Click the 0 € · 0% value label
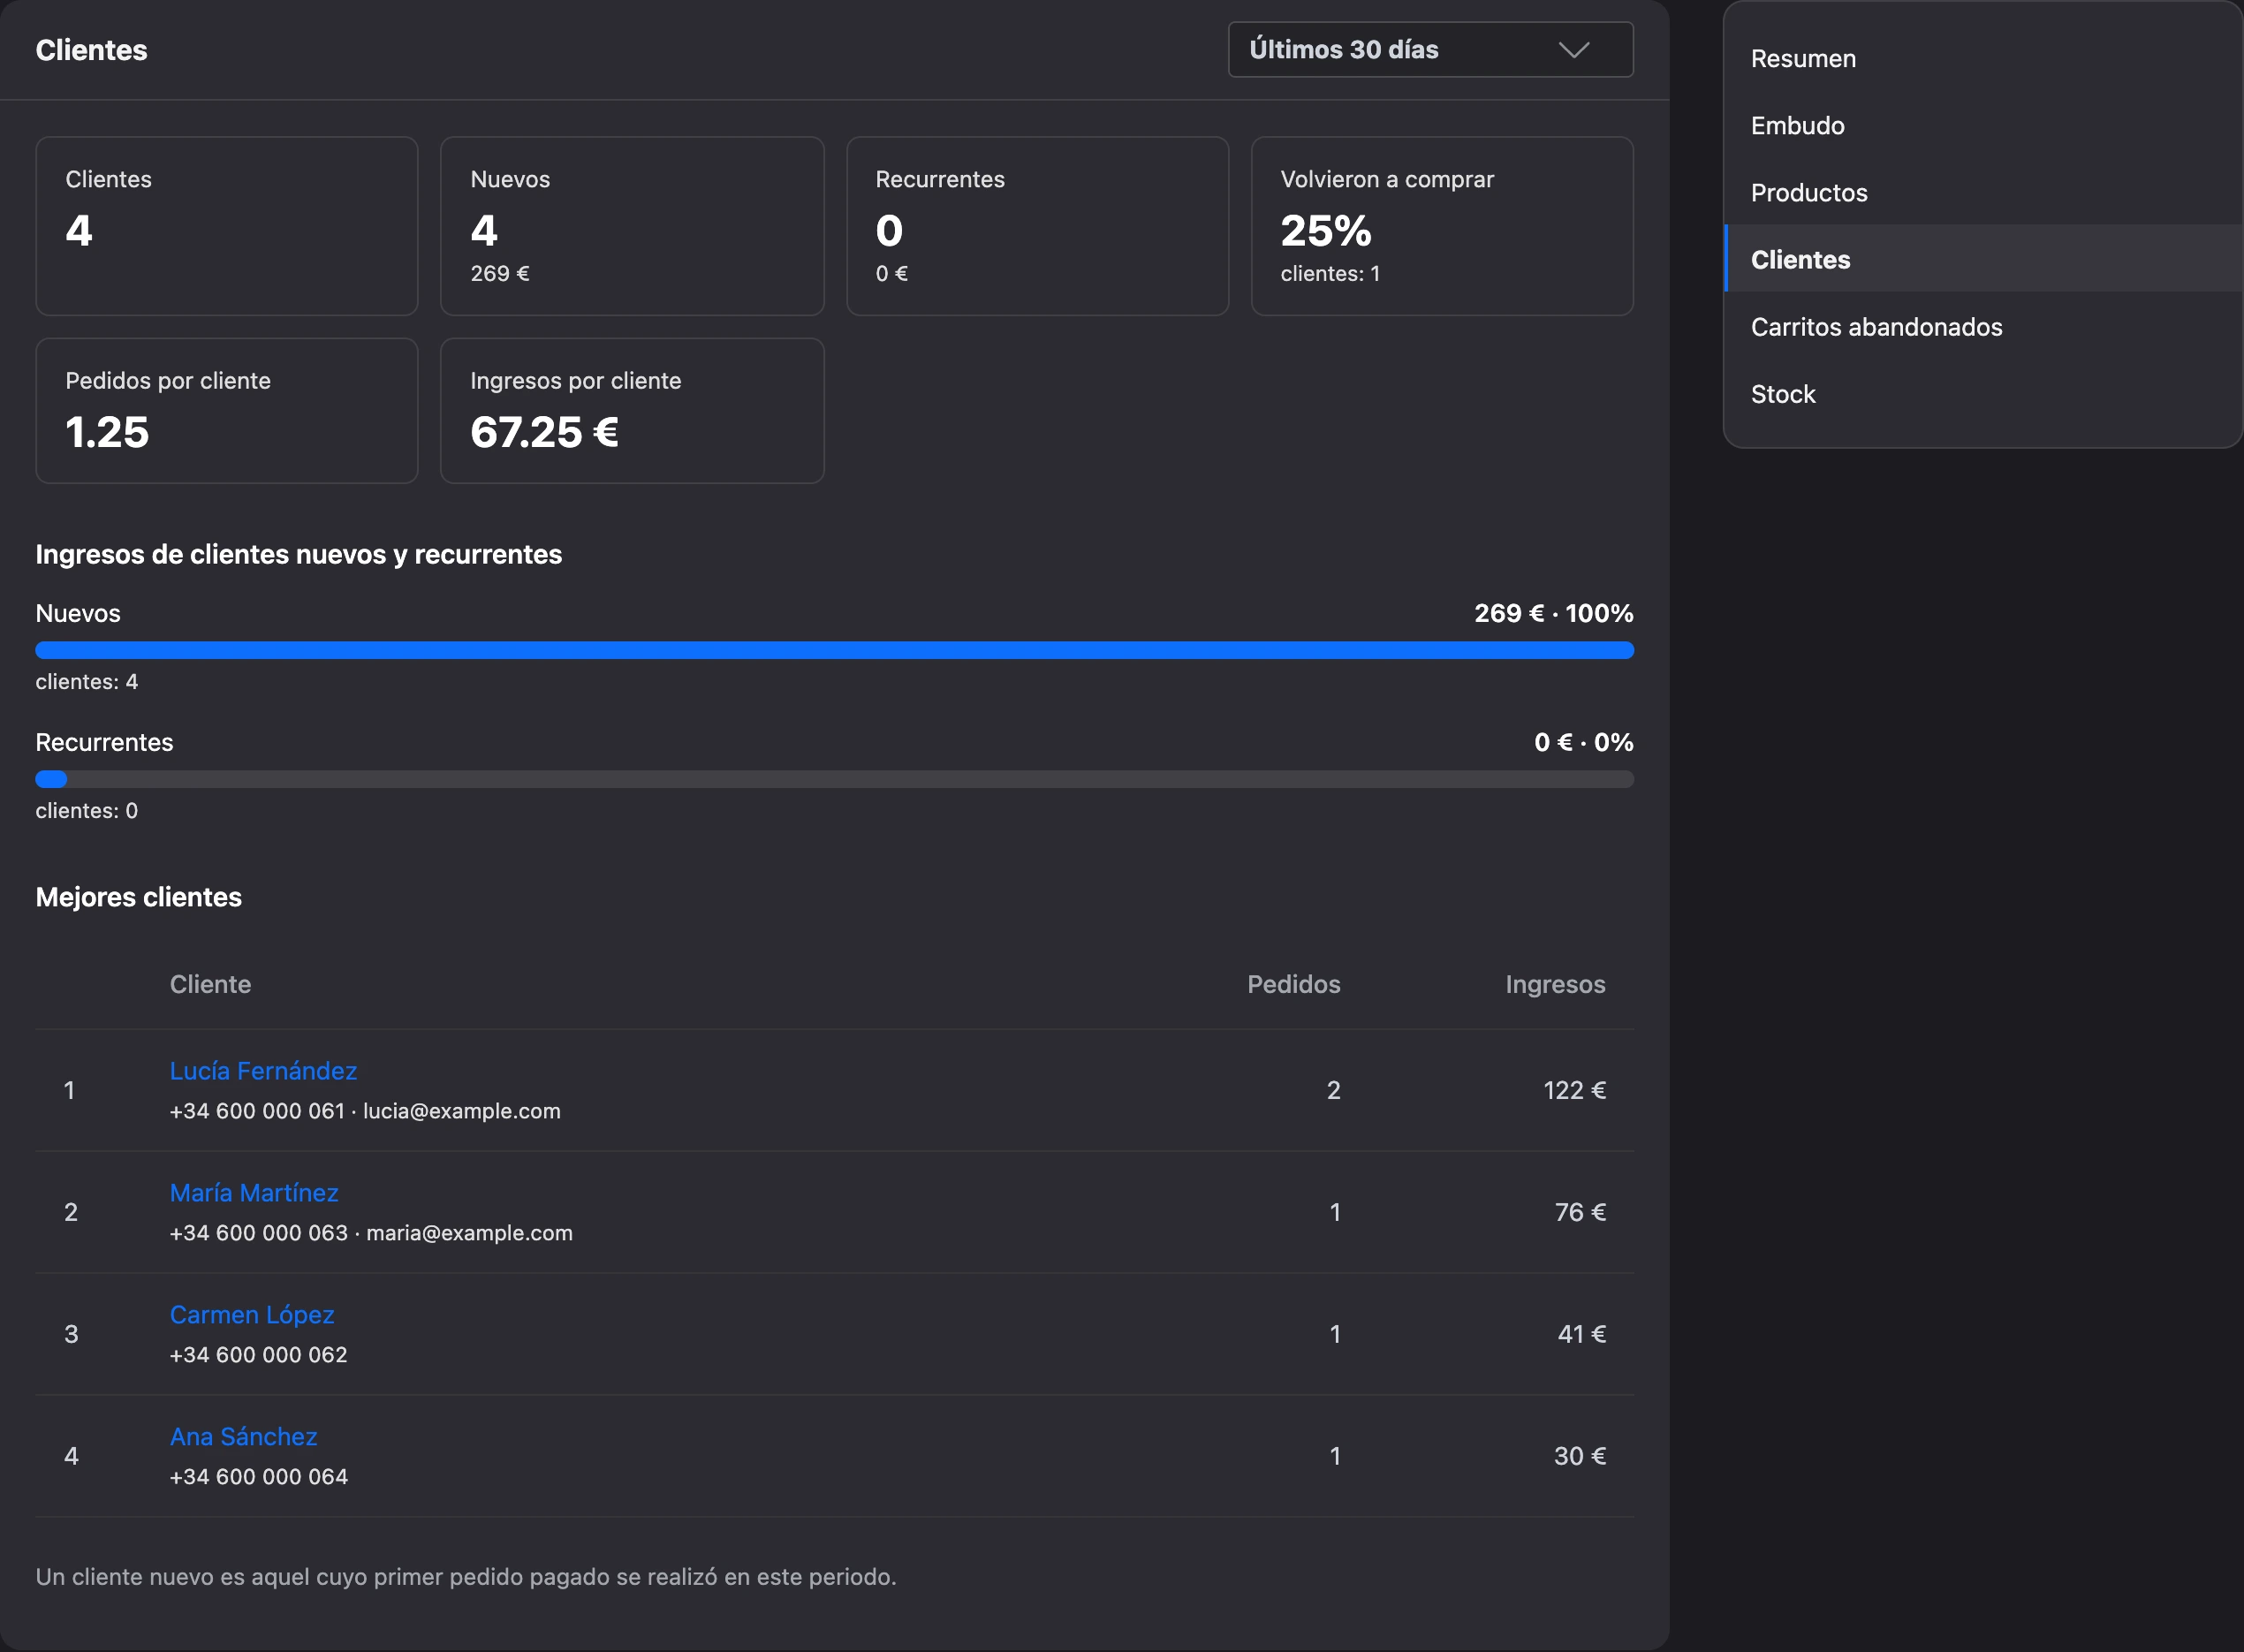2244x1652 pixels. [x=1583, y=742]
